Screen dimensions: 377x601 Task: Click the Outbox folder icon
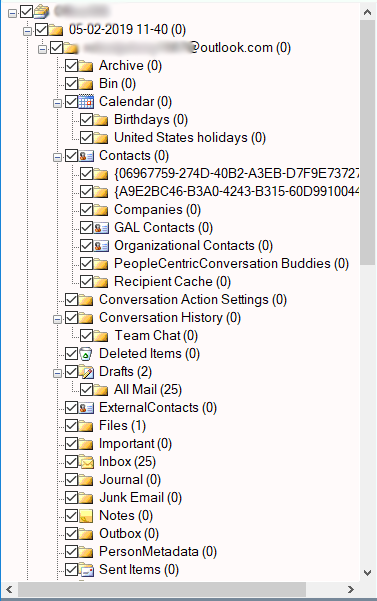coord(86,534)
